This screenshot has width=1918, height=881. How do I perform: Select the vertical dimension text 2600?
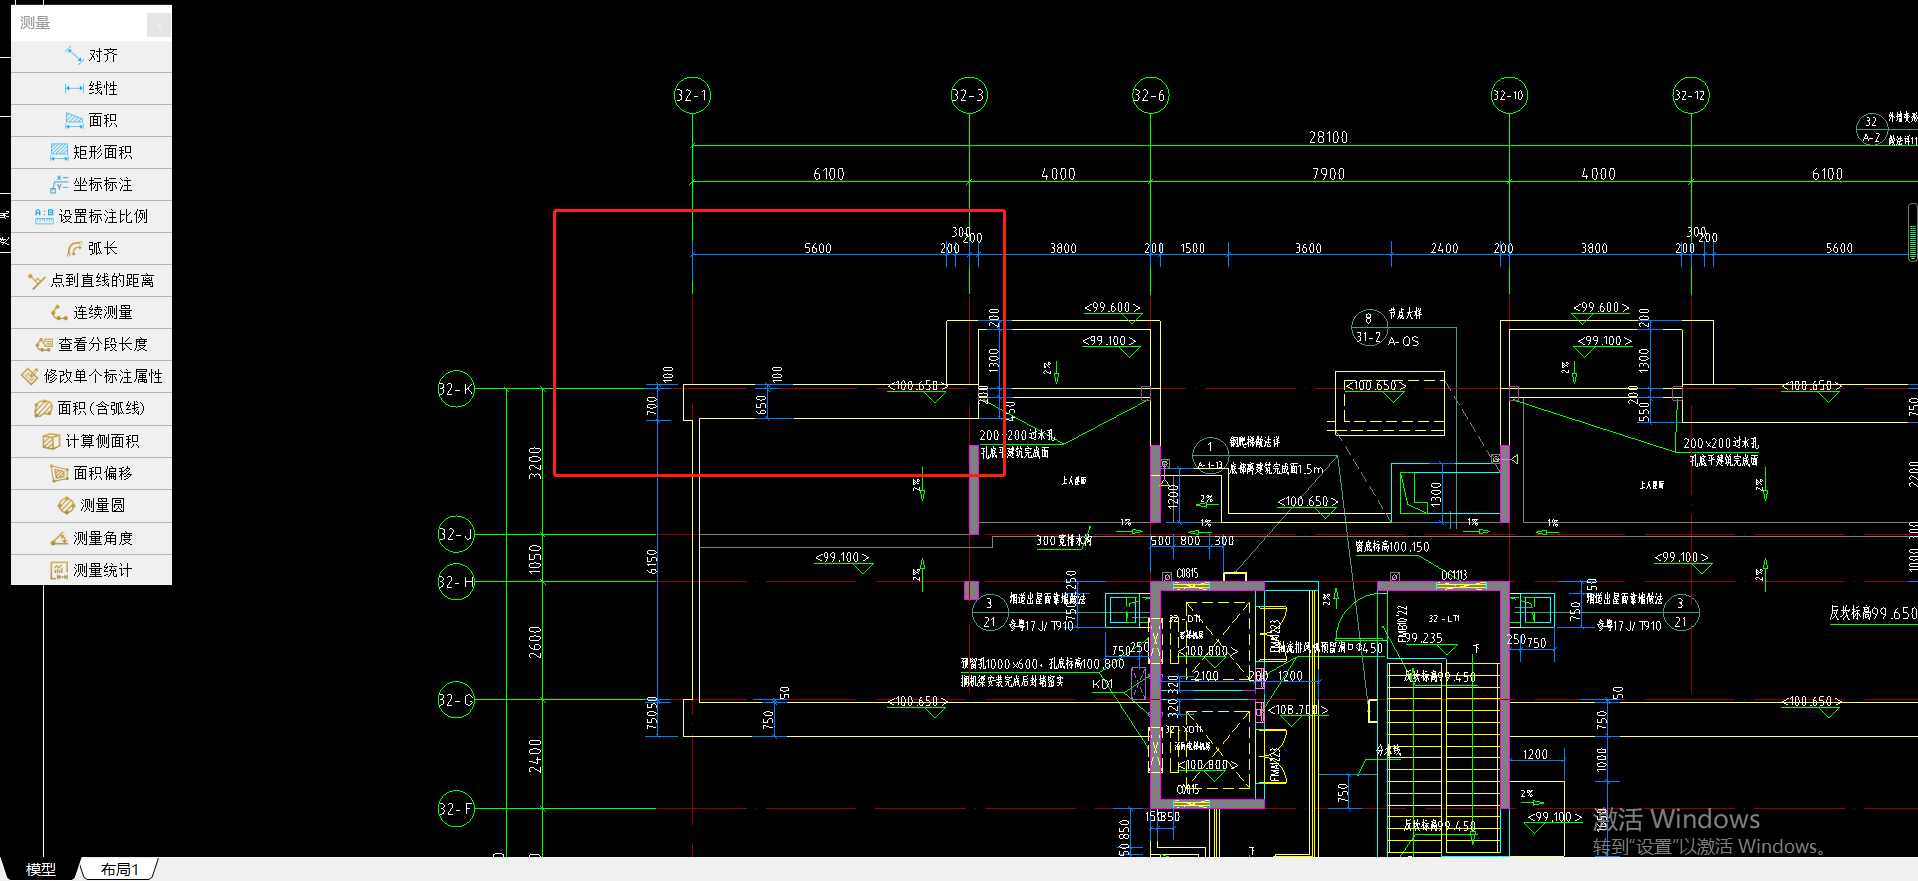point(535,641)
